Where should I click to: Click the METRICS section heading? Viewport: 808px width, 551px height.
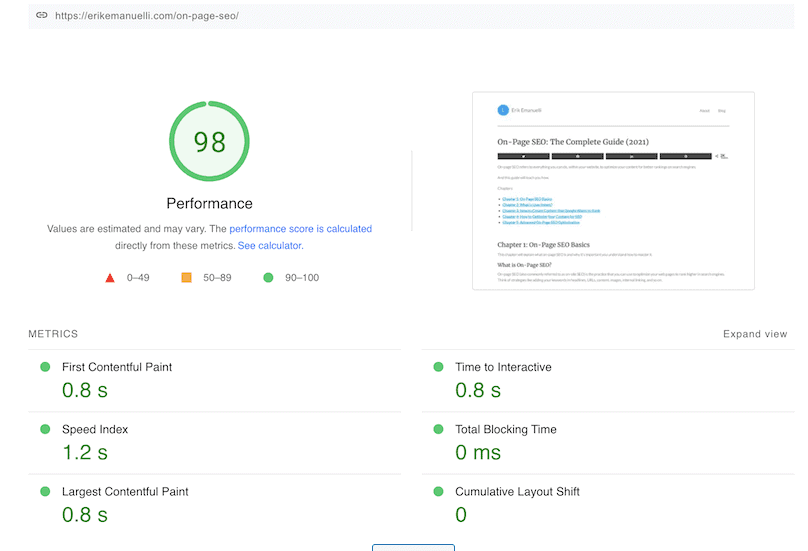click(x=53, y=334)
